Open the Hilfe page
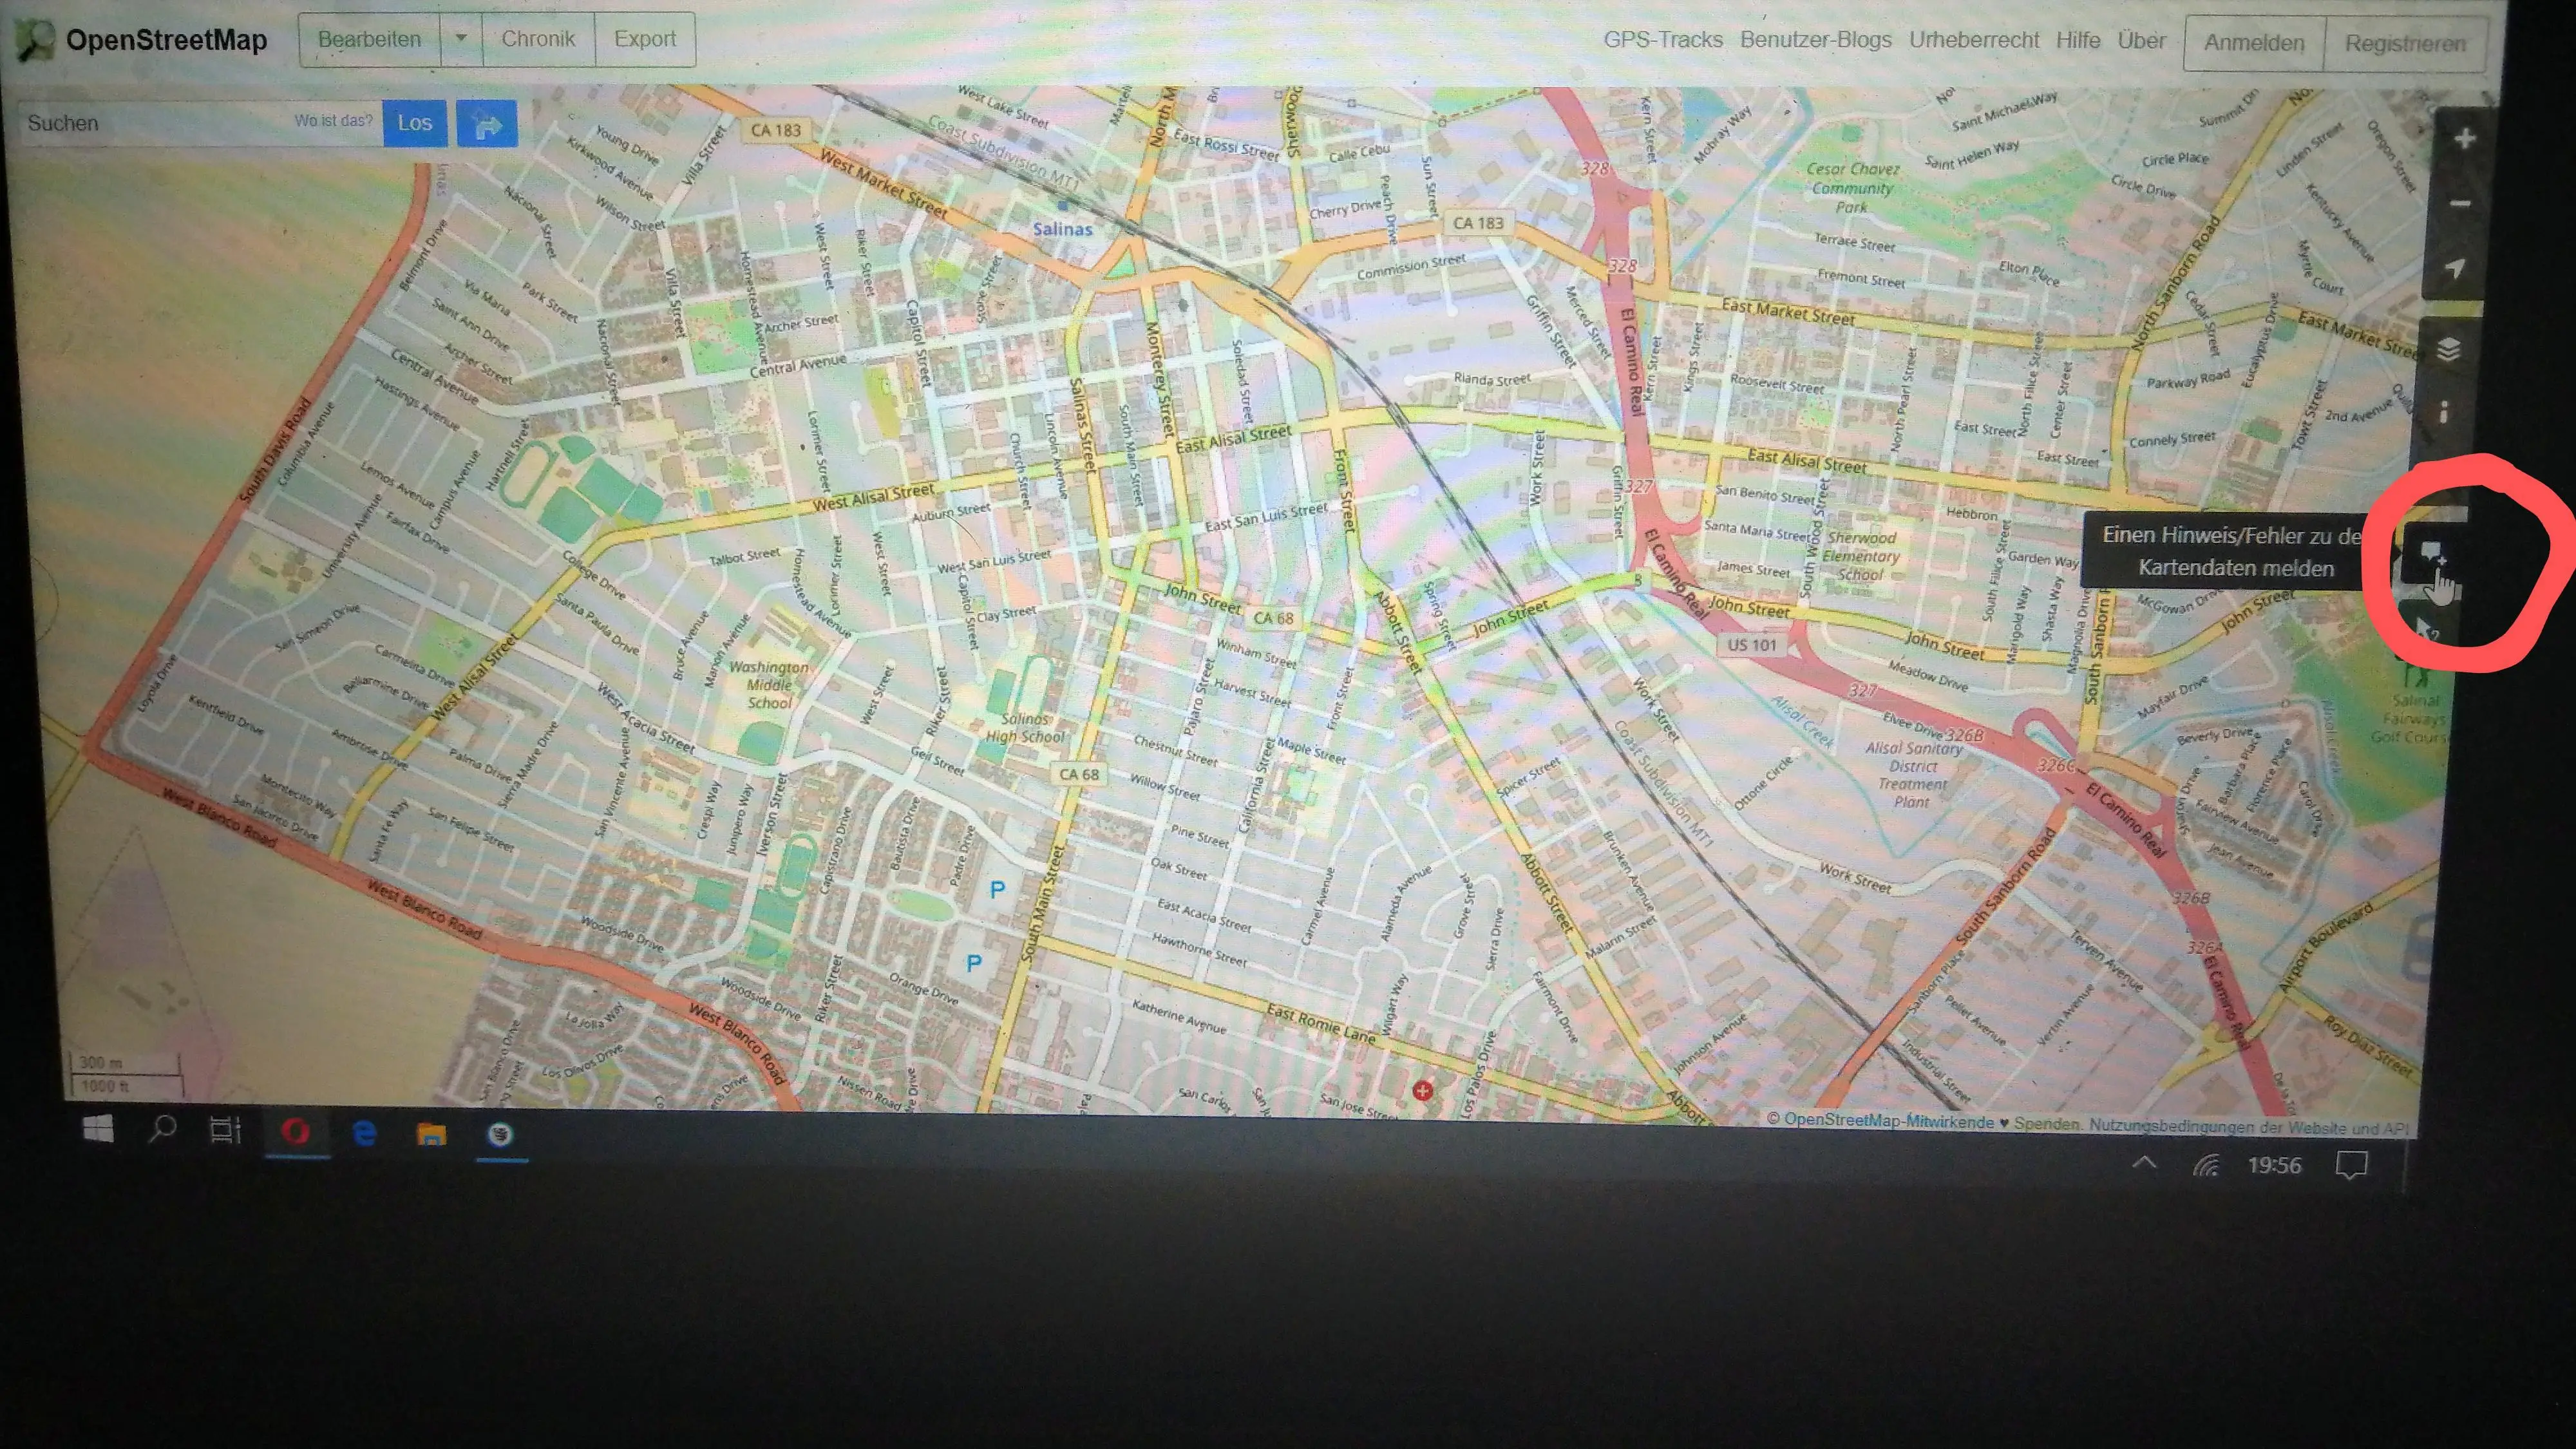The height and width of the screenshot is (1449, 2576). coord(2078,41)
